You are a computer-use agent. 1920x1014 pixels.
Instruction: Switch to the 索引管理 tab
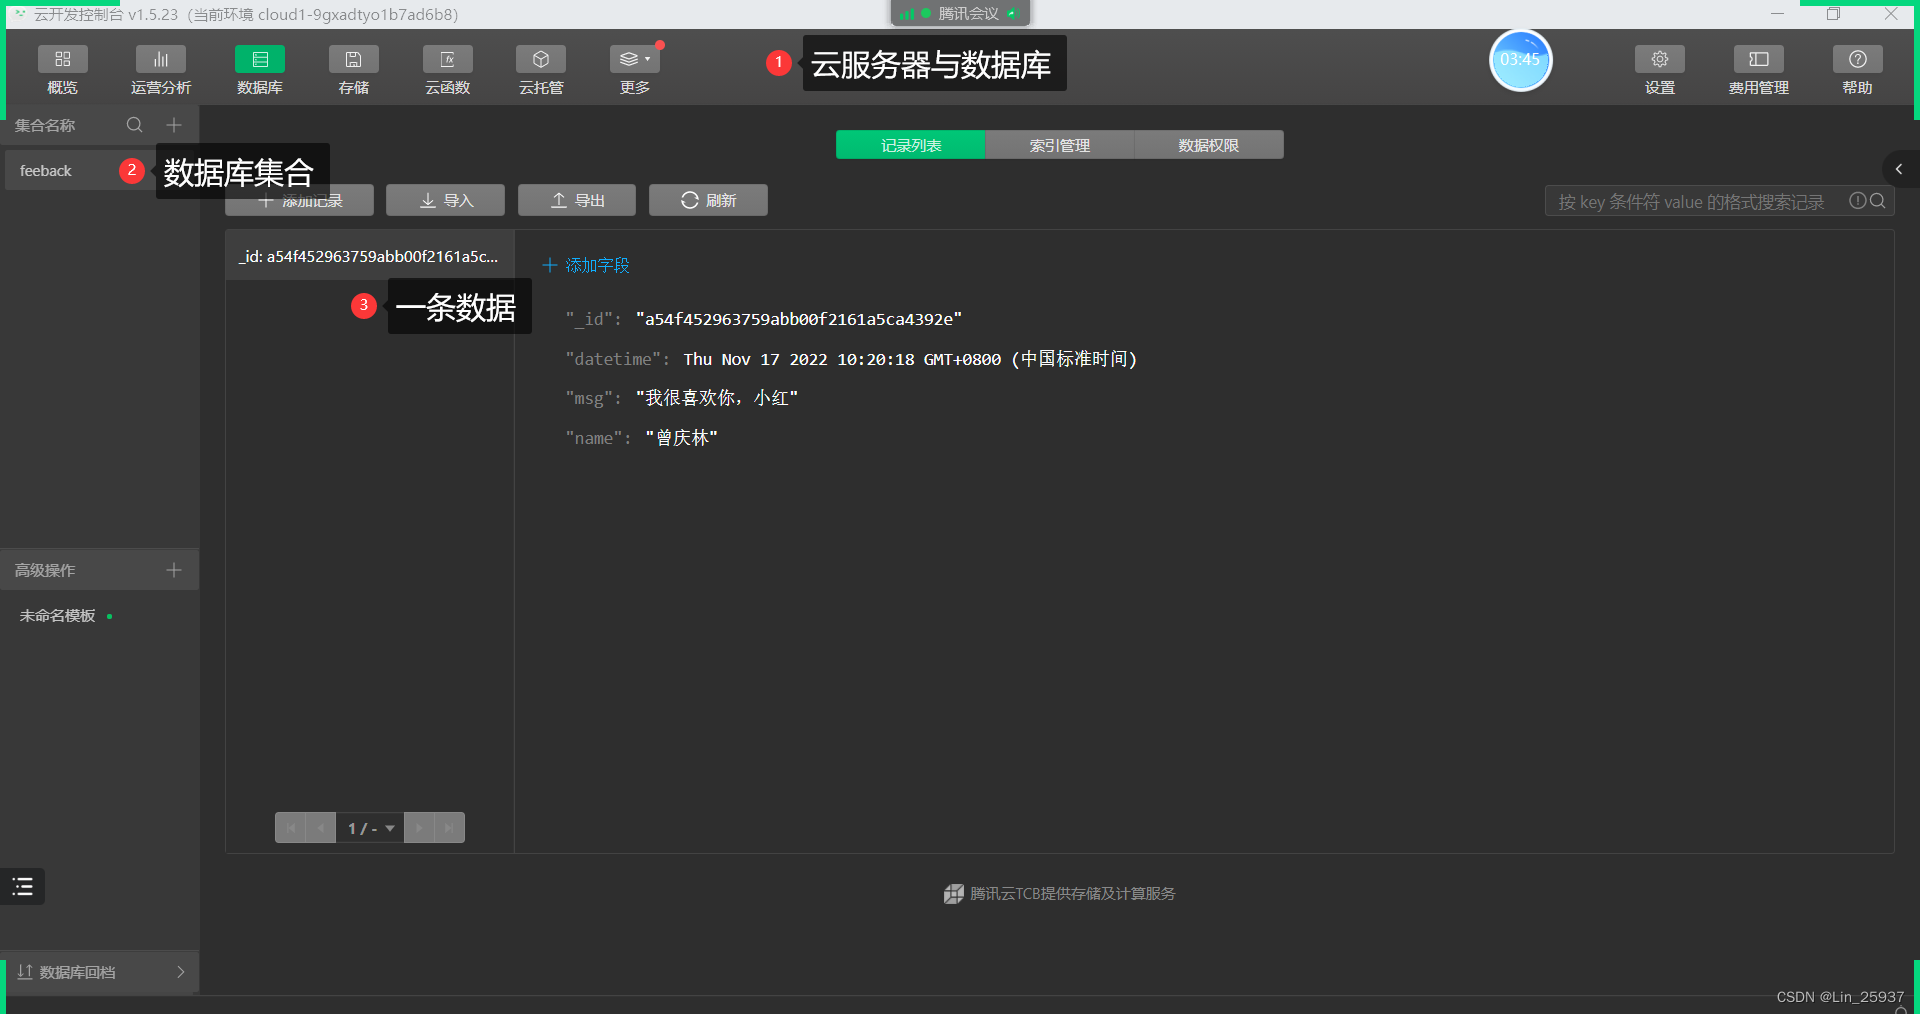pos(1059,144)
